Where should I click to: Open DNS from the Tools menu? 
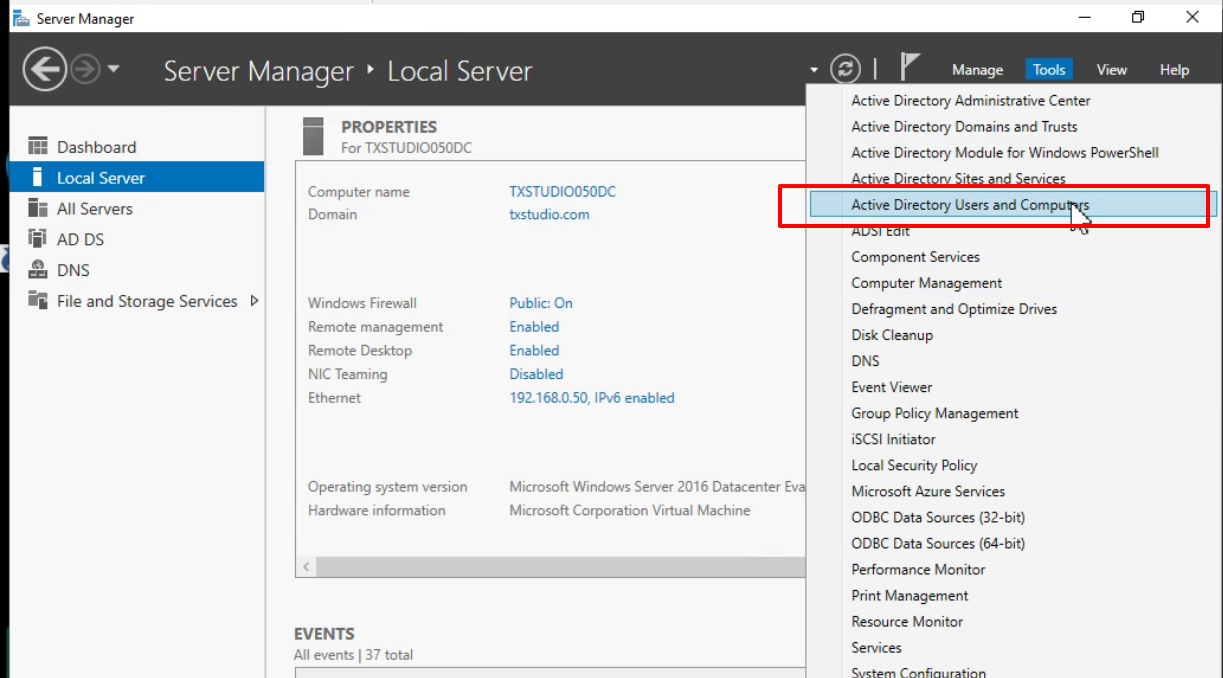(x=865, y=361)
